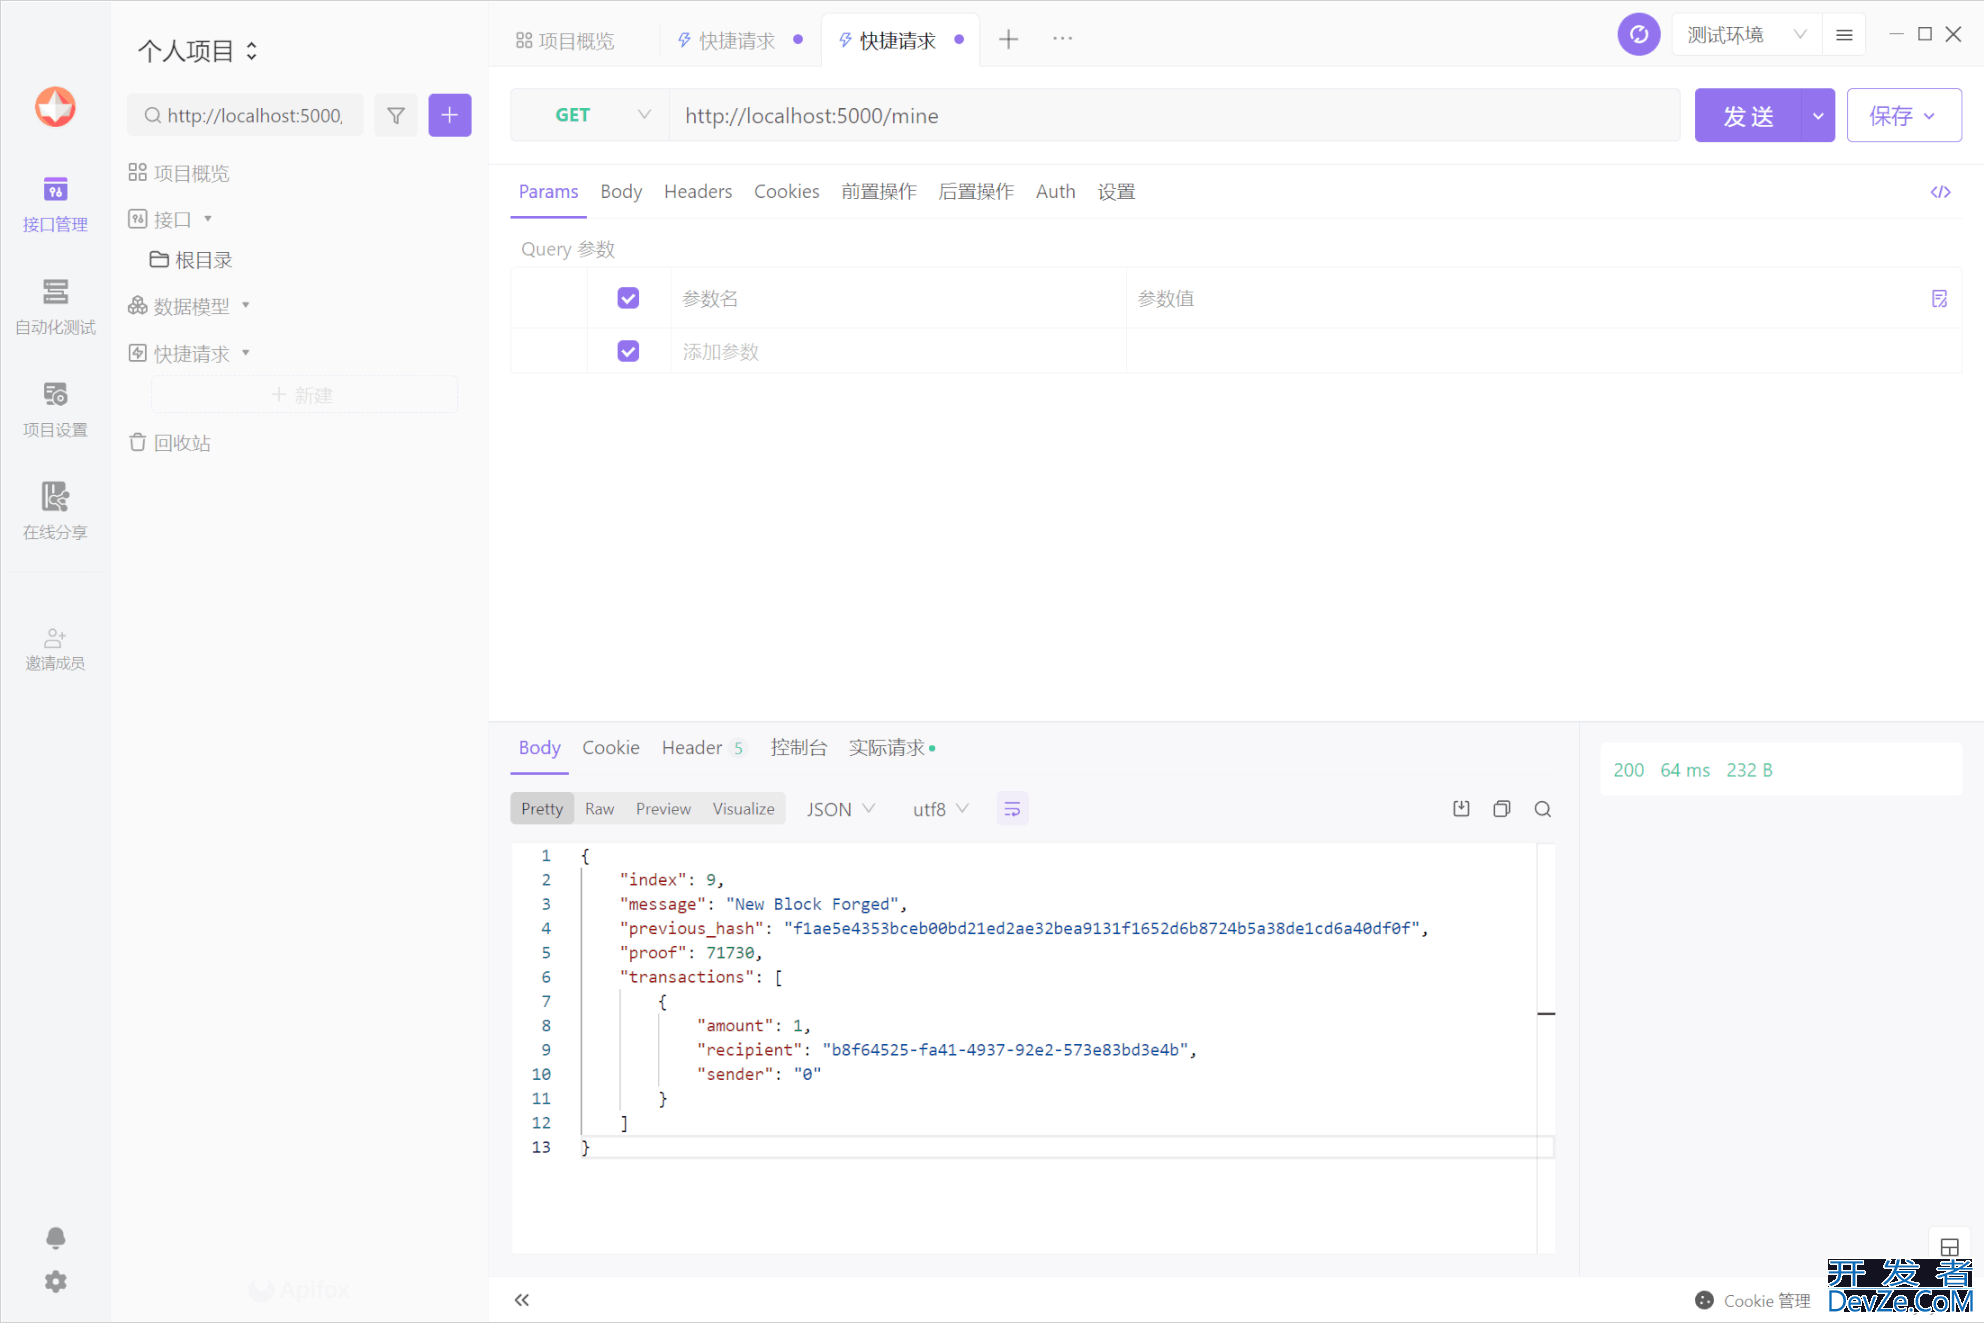The image size is (1984, 1323).
Task: Open the response Header tab
Action: pos(704,748)
